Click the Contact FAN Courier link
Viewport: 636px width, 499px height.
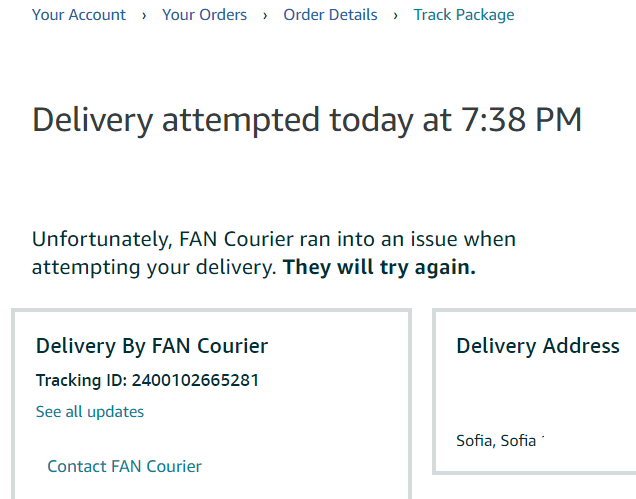(124, 466)
